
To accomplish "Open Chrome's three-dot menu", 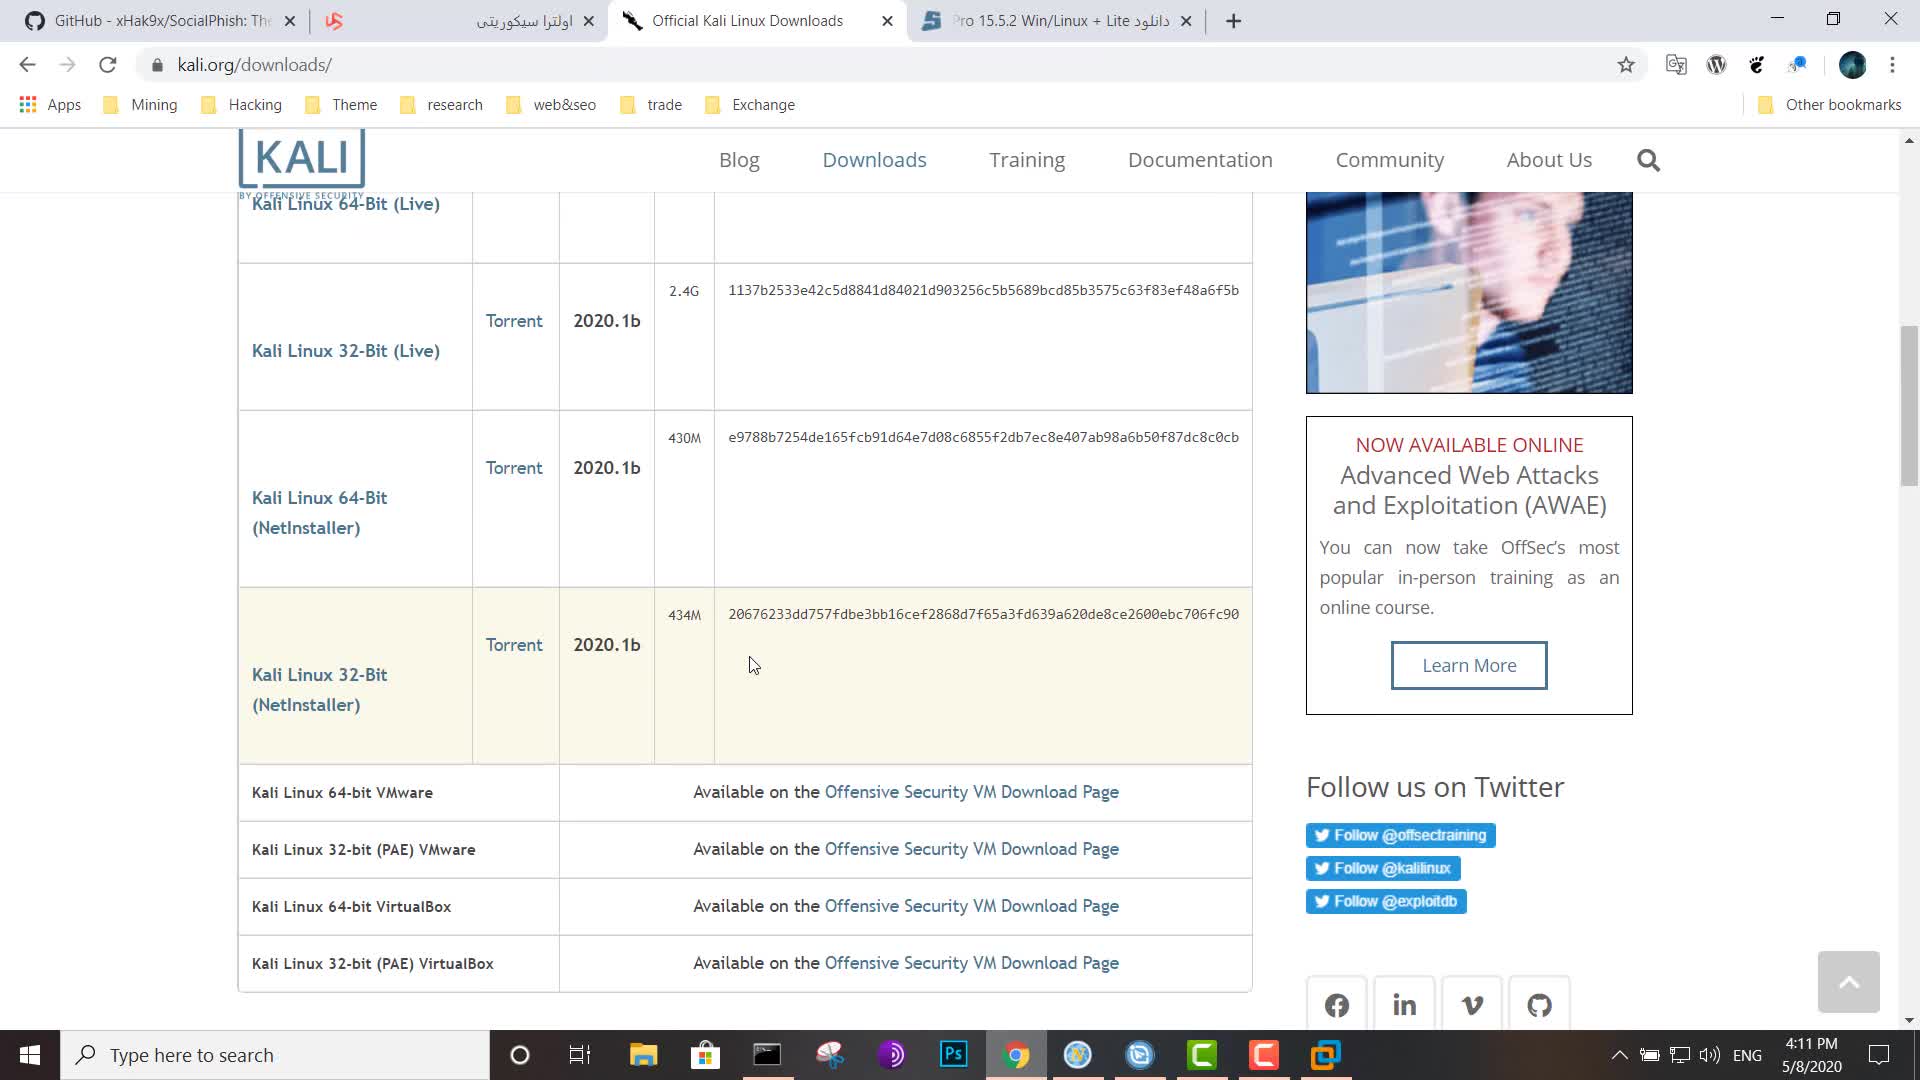I will [1892, 65].
